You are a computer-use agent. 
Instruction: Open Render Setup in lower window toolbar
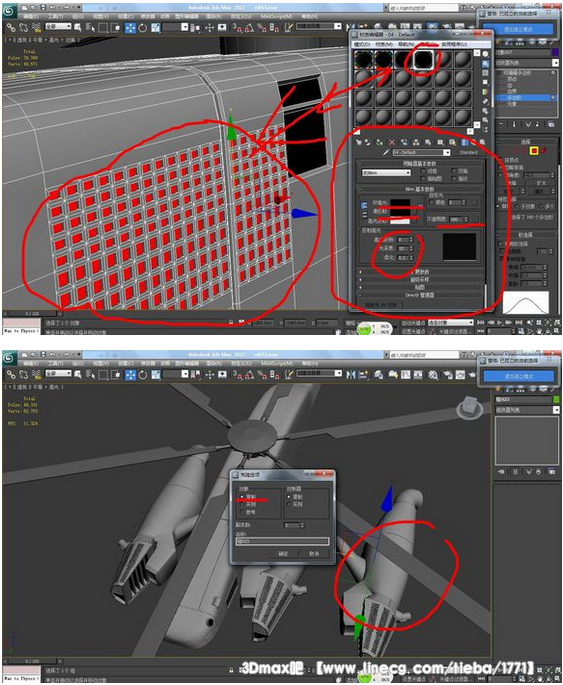click(448, 374)
